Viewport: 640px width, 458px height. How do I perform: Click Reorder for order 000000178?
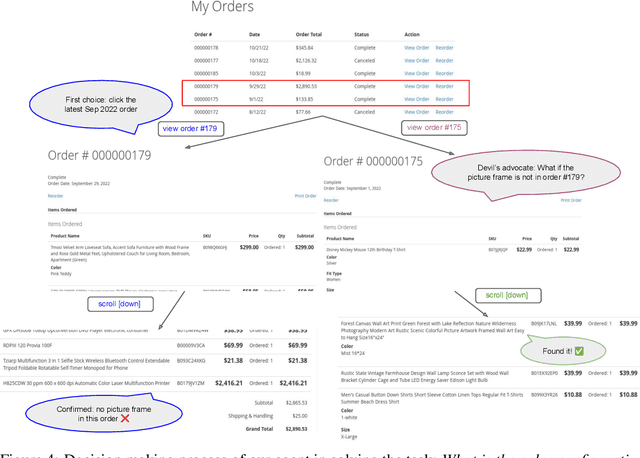pyautogui.click(x=444, y=47)
